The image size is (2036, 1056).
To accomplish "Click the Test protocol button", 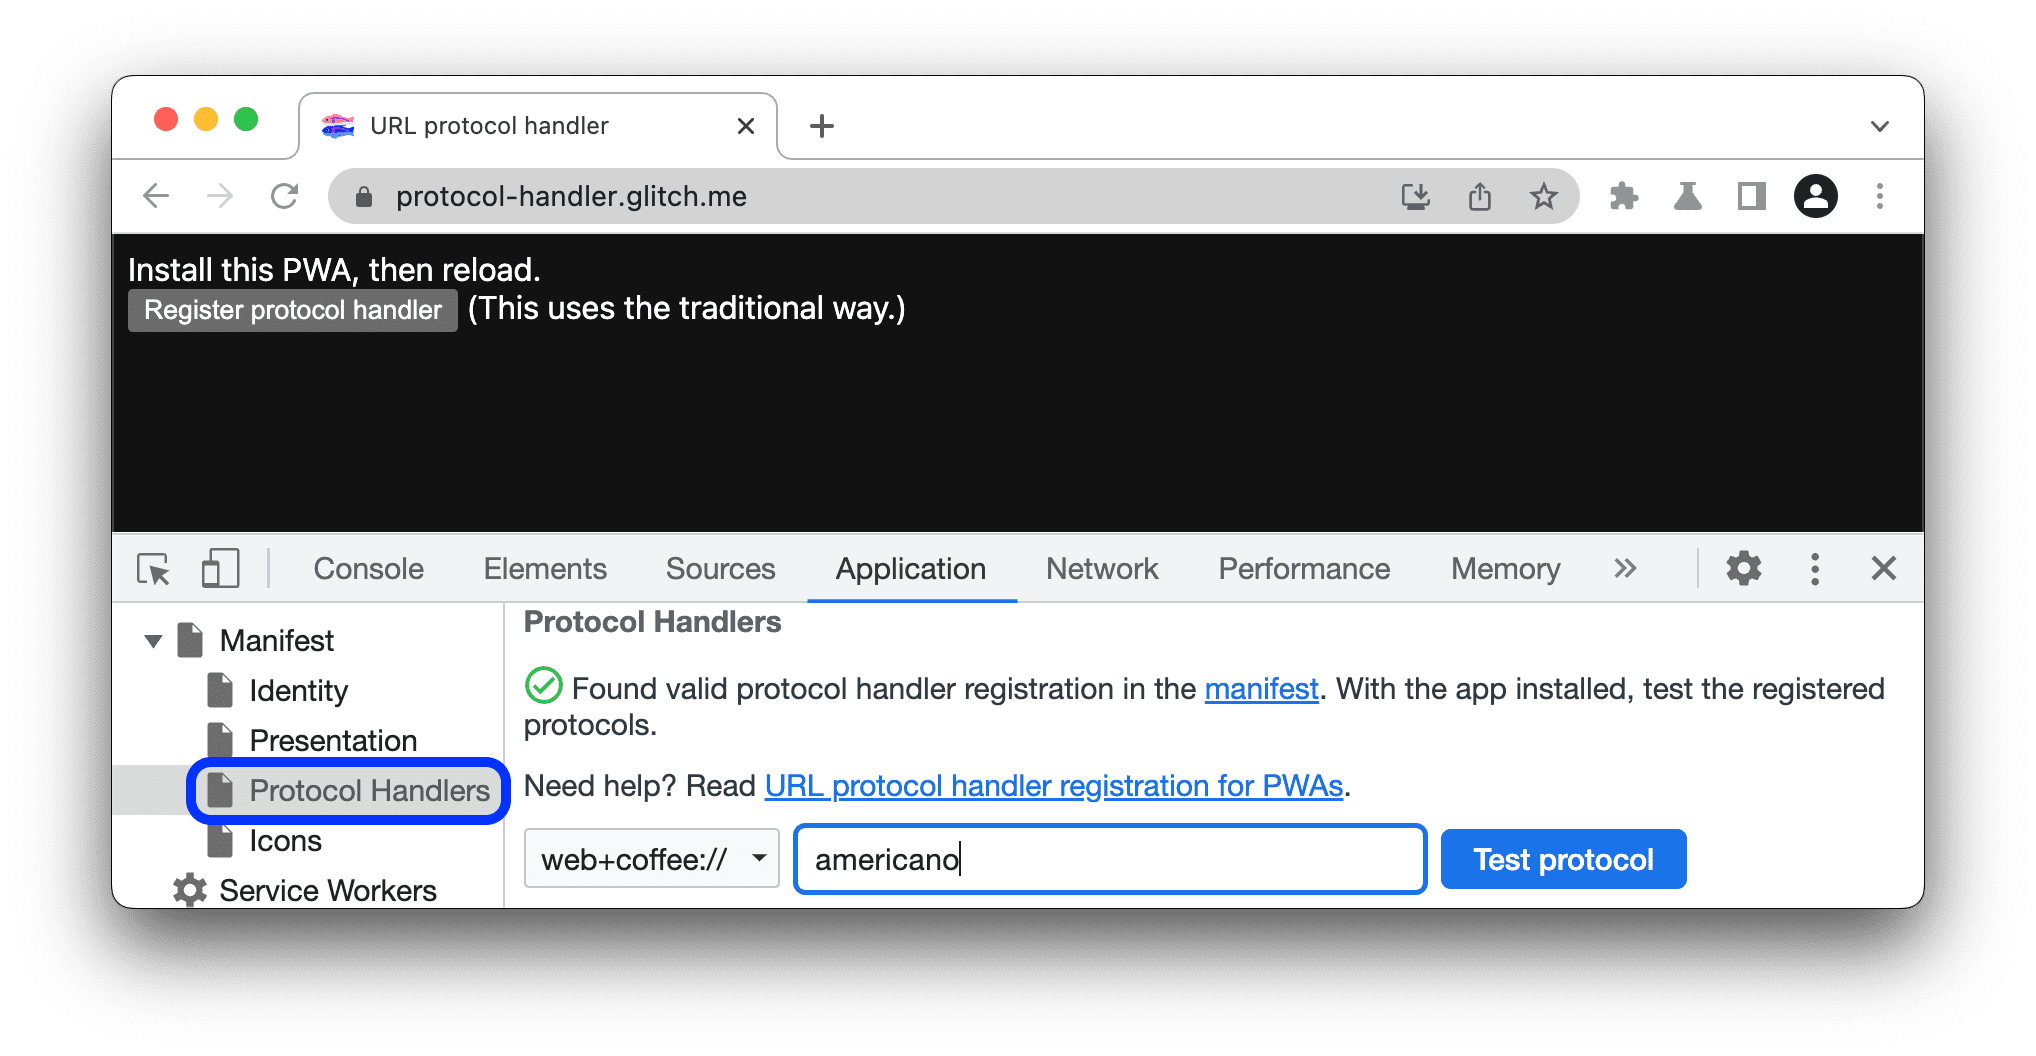I will (1563, 858).
